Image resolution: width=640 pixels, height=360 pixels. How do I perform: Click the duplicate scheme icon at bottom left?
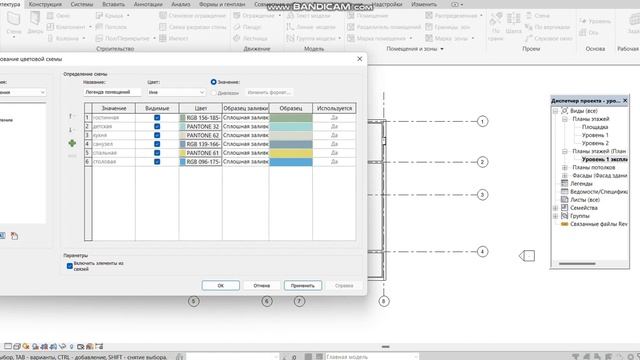coord(2,236)
